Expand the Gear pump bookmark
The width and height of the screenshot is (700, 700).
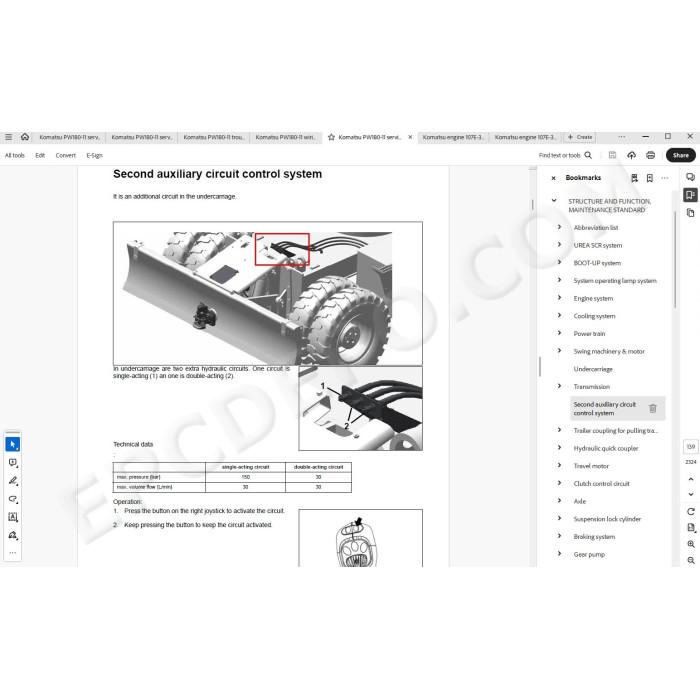559,554
